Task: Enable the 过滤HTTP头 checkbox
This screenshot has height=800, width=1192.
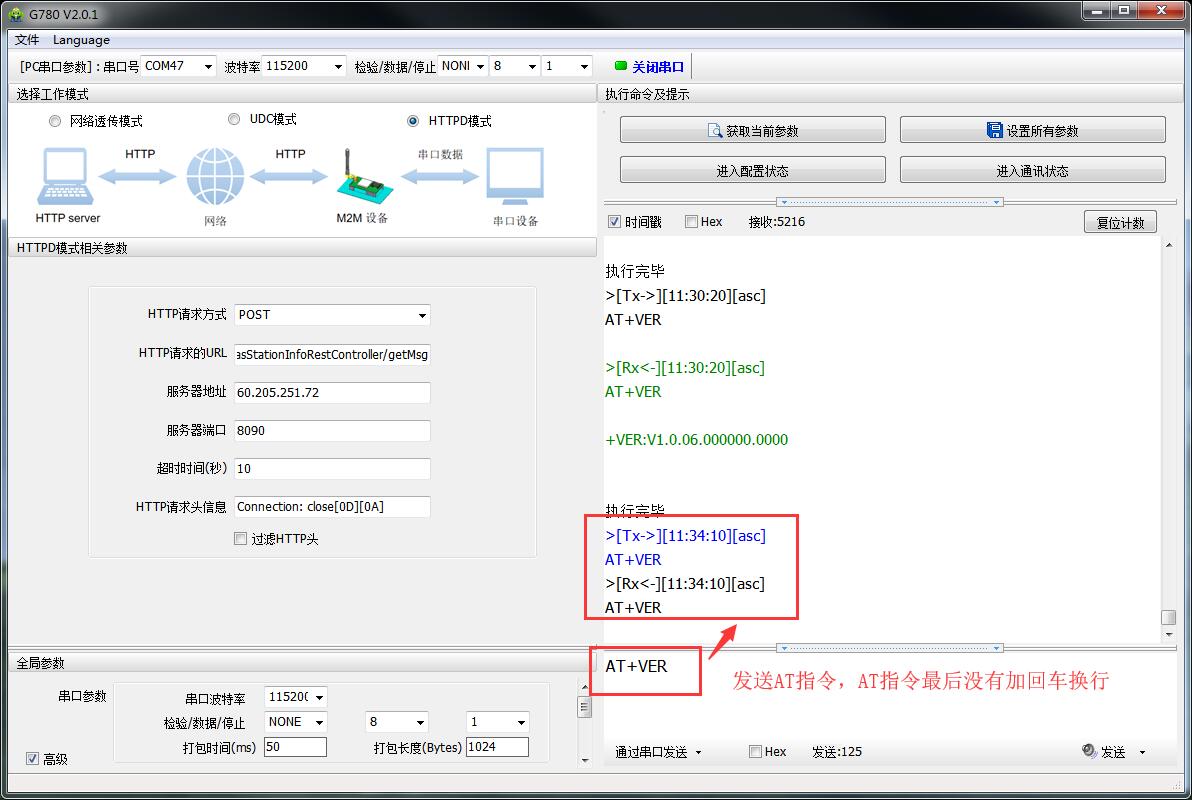Action: point(240,539)
